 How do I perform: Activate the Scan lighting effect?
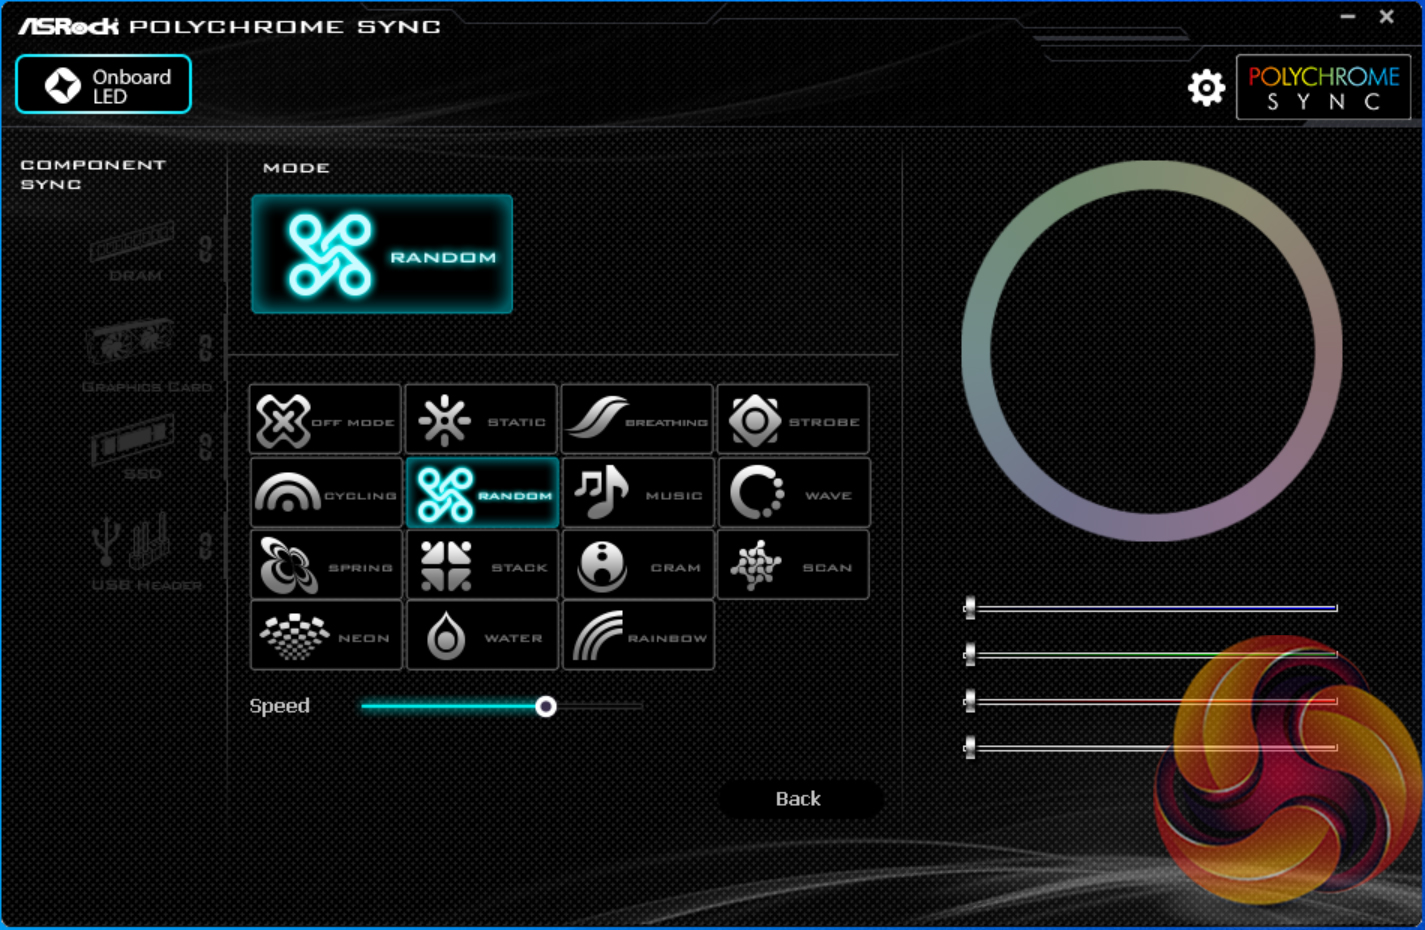[x=794, y=565]
